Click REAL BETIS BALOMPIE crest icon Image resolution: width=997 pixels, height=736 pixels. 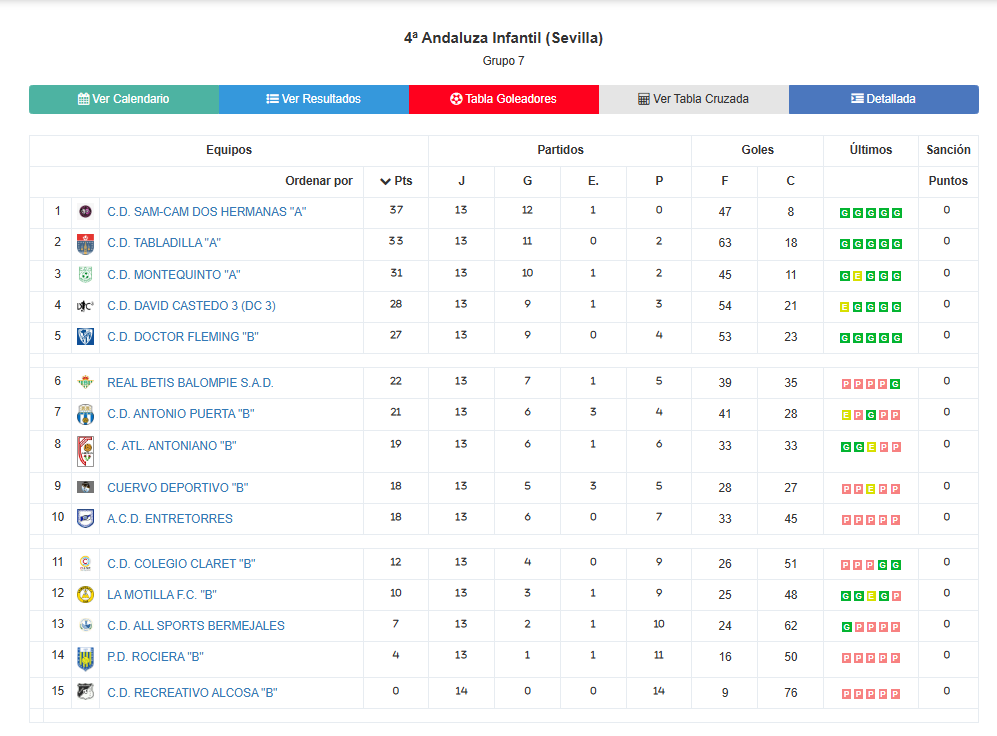pyautogui.click(x=85, y=382)
